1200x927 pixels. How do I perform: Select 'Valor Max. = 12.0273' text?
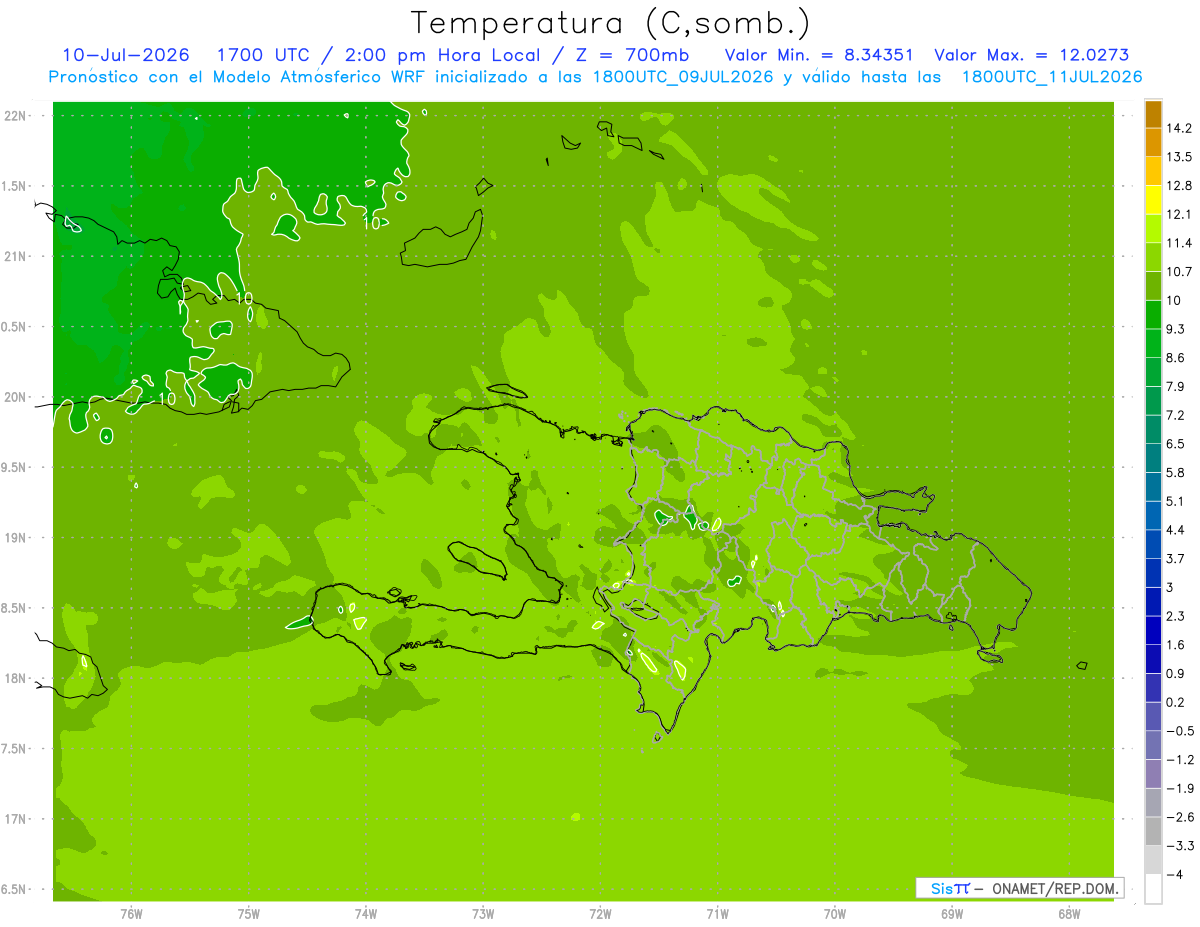click(1031, 55)
